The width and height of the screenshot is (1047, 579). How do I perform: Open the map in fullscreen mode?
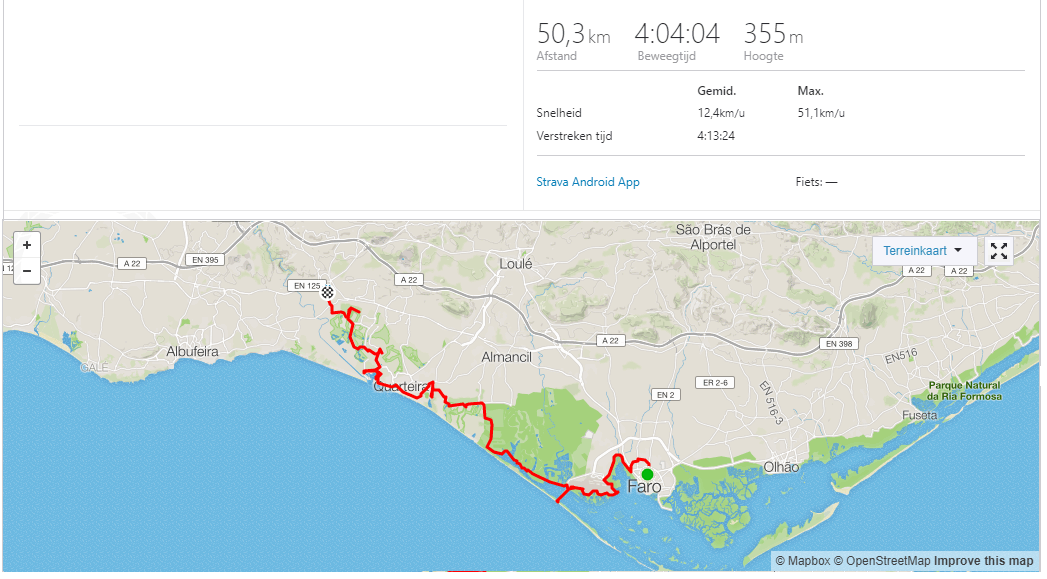point(999,251)
